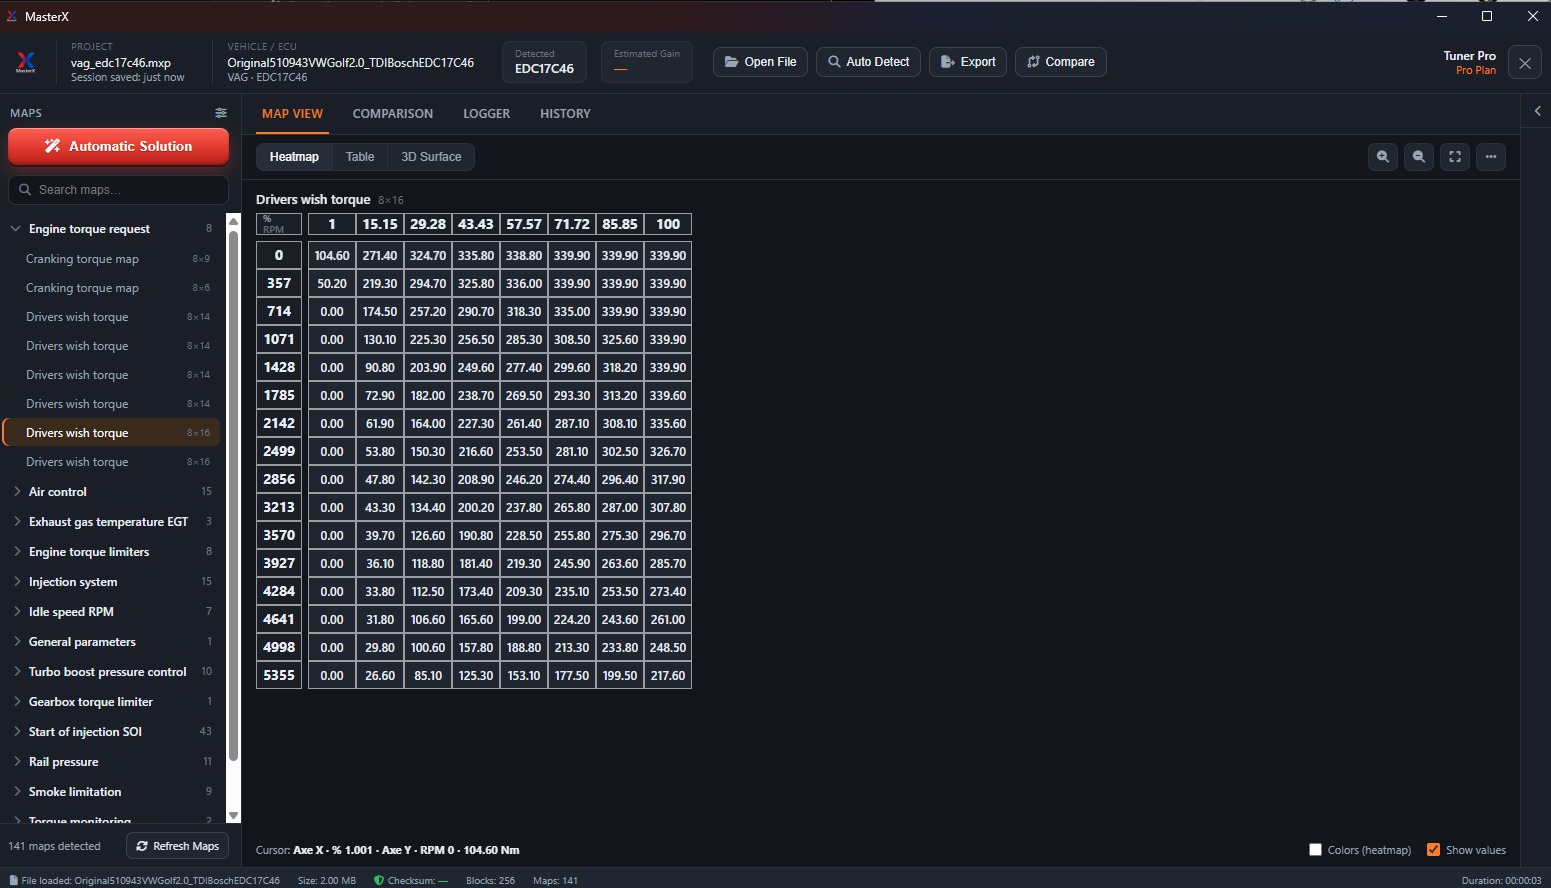Click the search magnifier icon
The image size is (1551, 888).
(25, 190)
